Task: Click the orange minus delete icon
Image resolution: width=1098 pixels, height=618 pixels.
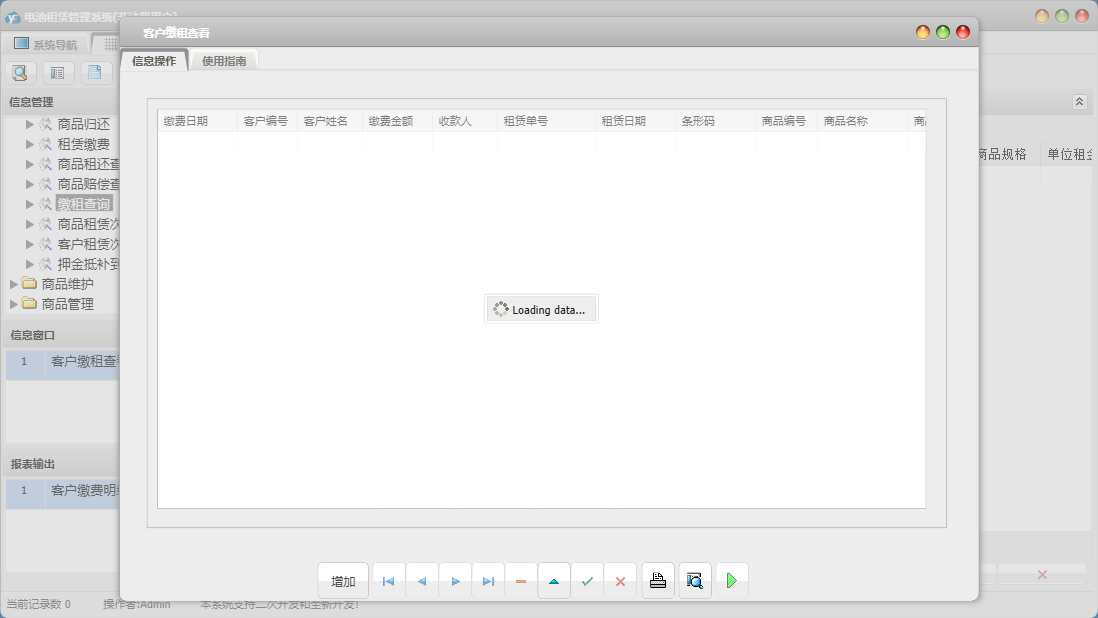Action: tap(521, 581)
